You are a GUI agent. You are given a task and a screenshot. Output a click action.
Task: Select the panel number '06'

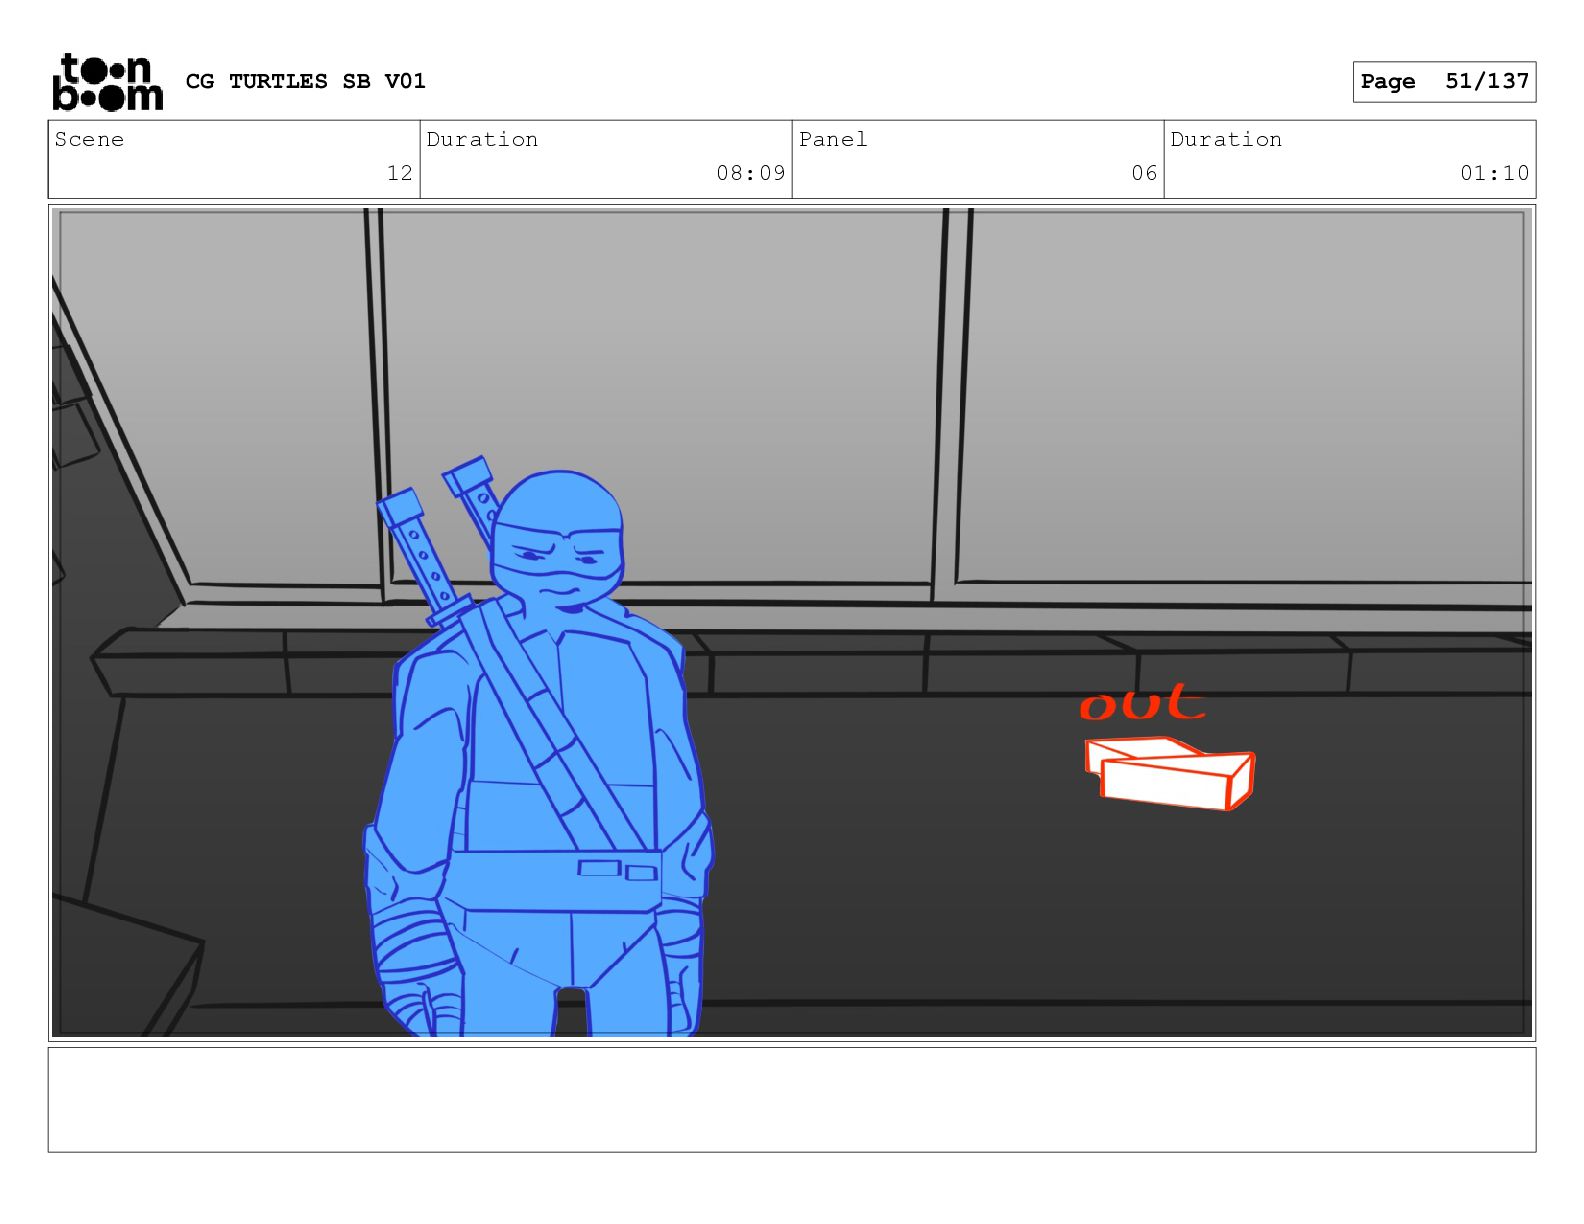[1144, 173]
